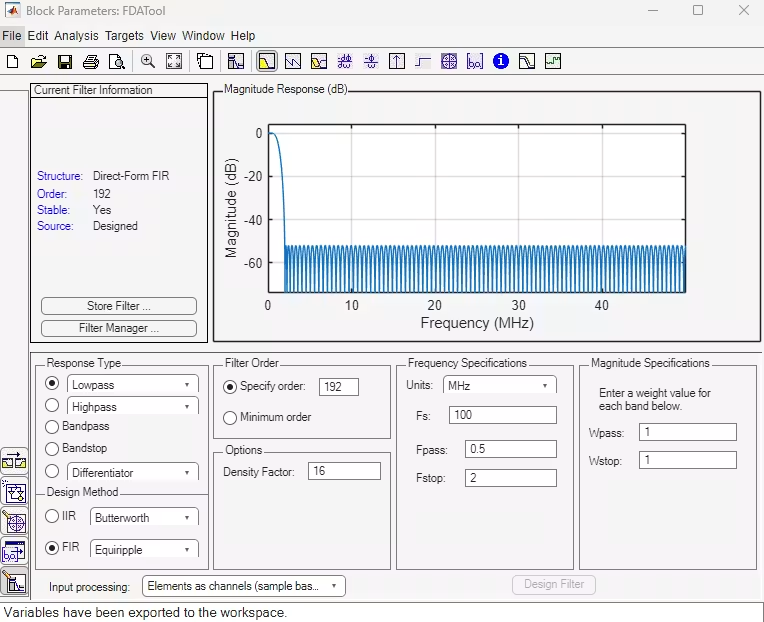Select the Differentiator response radio
The width and height of the screenshot is (764, 622).
click(x=52, y=471)
